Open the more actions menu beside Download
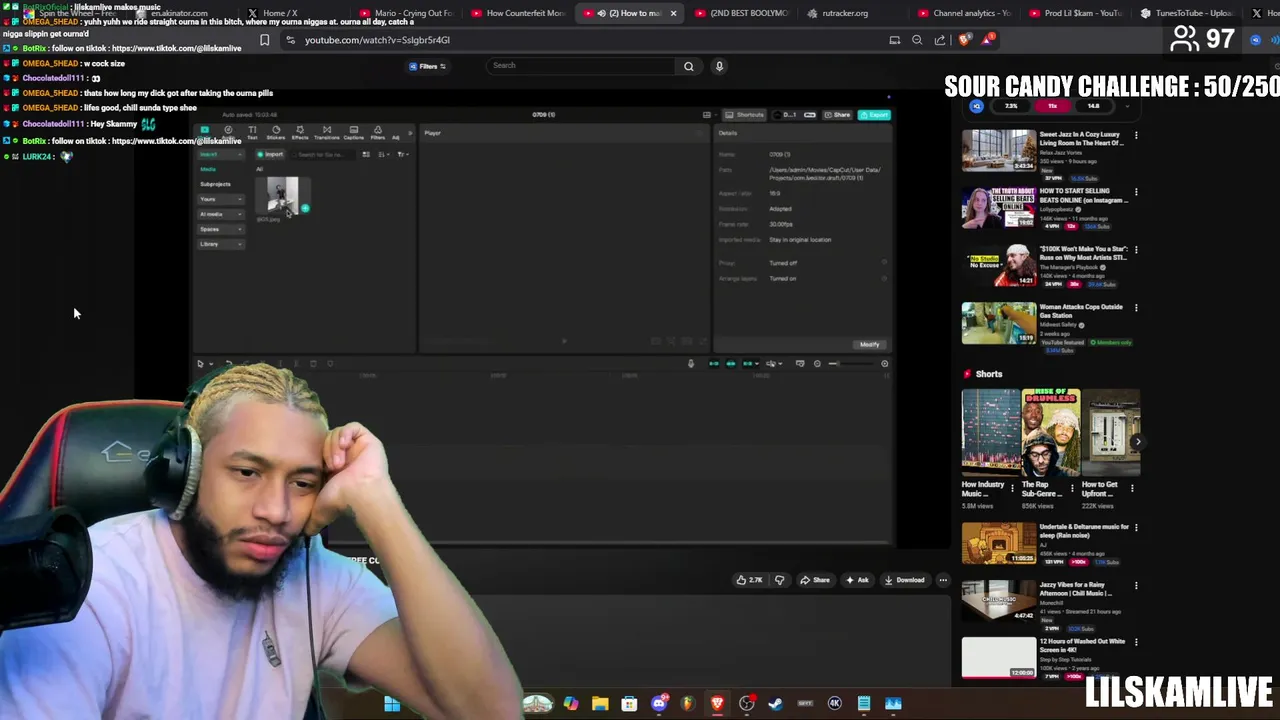Screen dimensions: 1280x720 point(943,580)
